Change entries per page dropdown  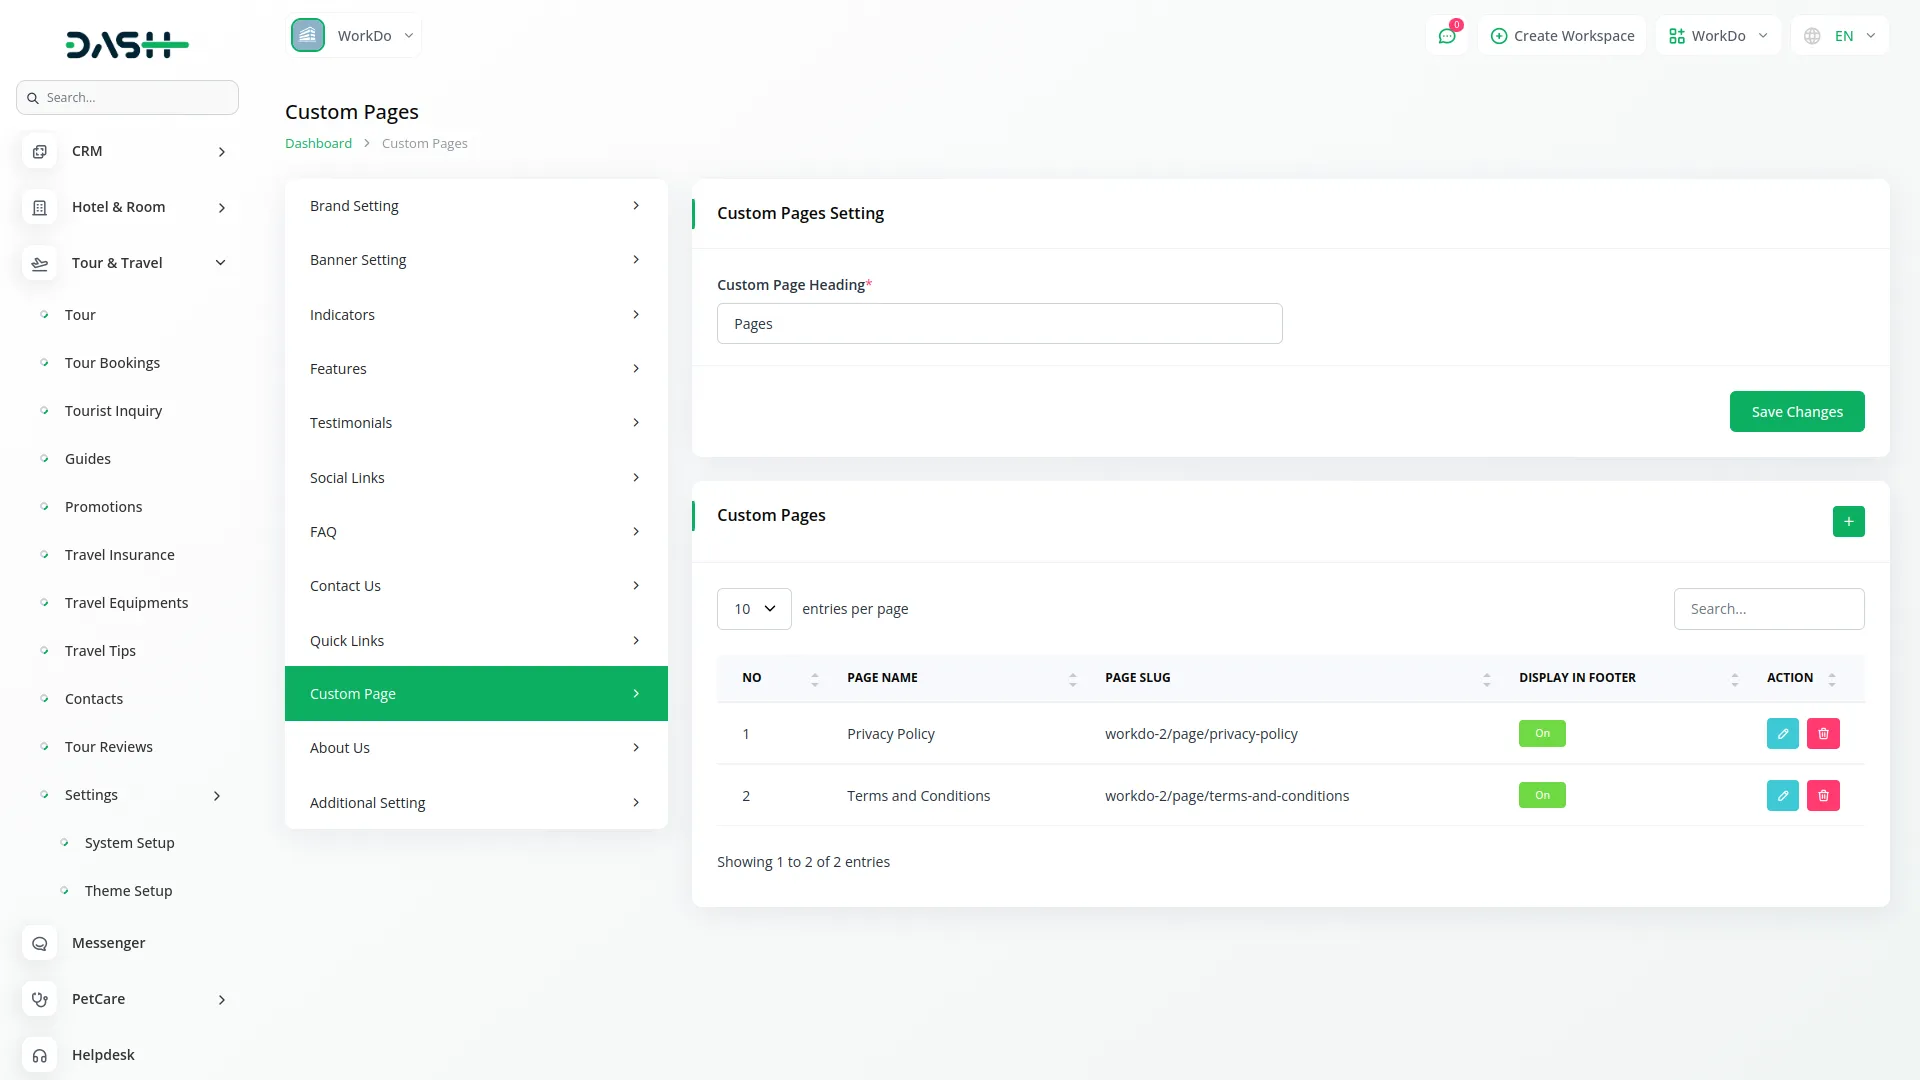754,609
